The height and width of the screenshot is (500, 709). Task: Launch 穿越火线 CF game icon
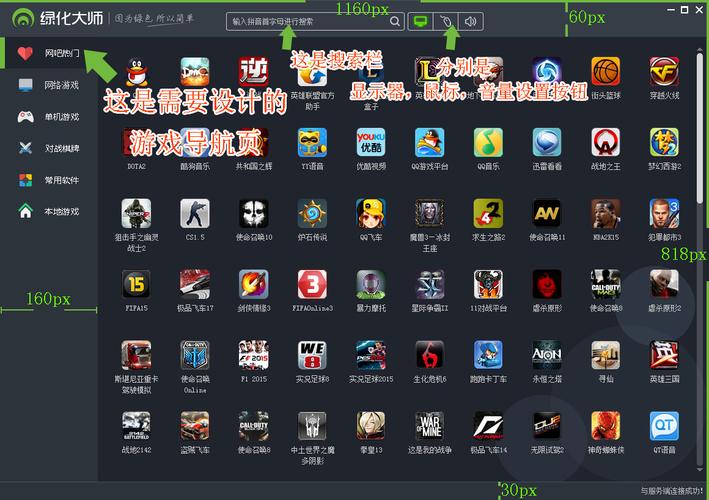664,71
